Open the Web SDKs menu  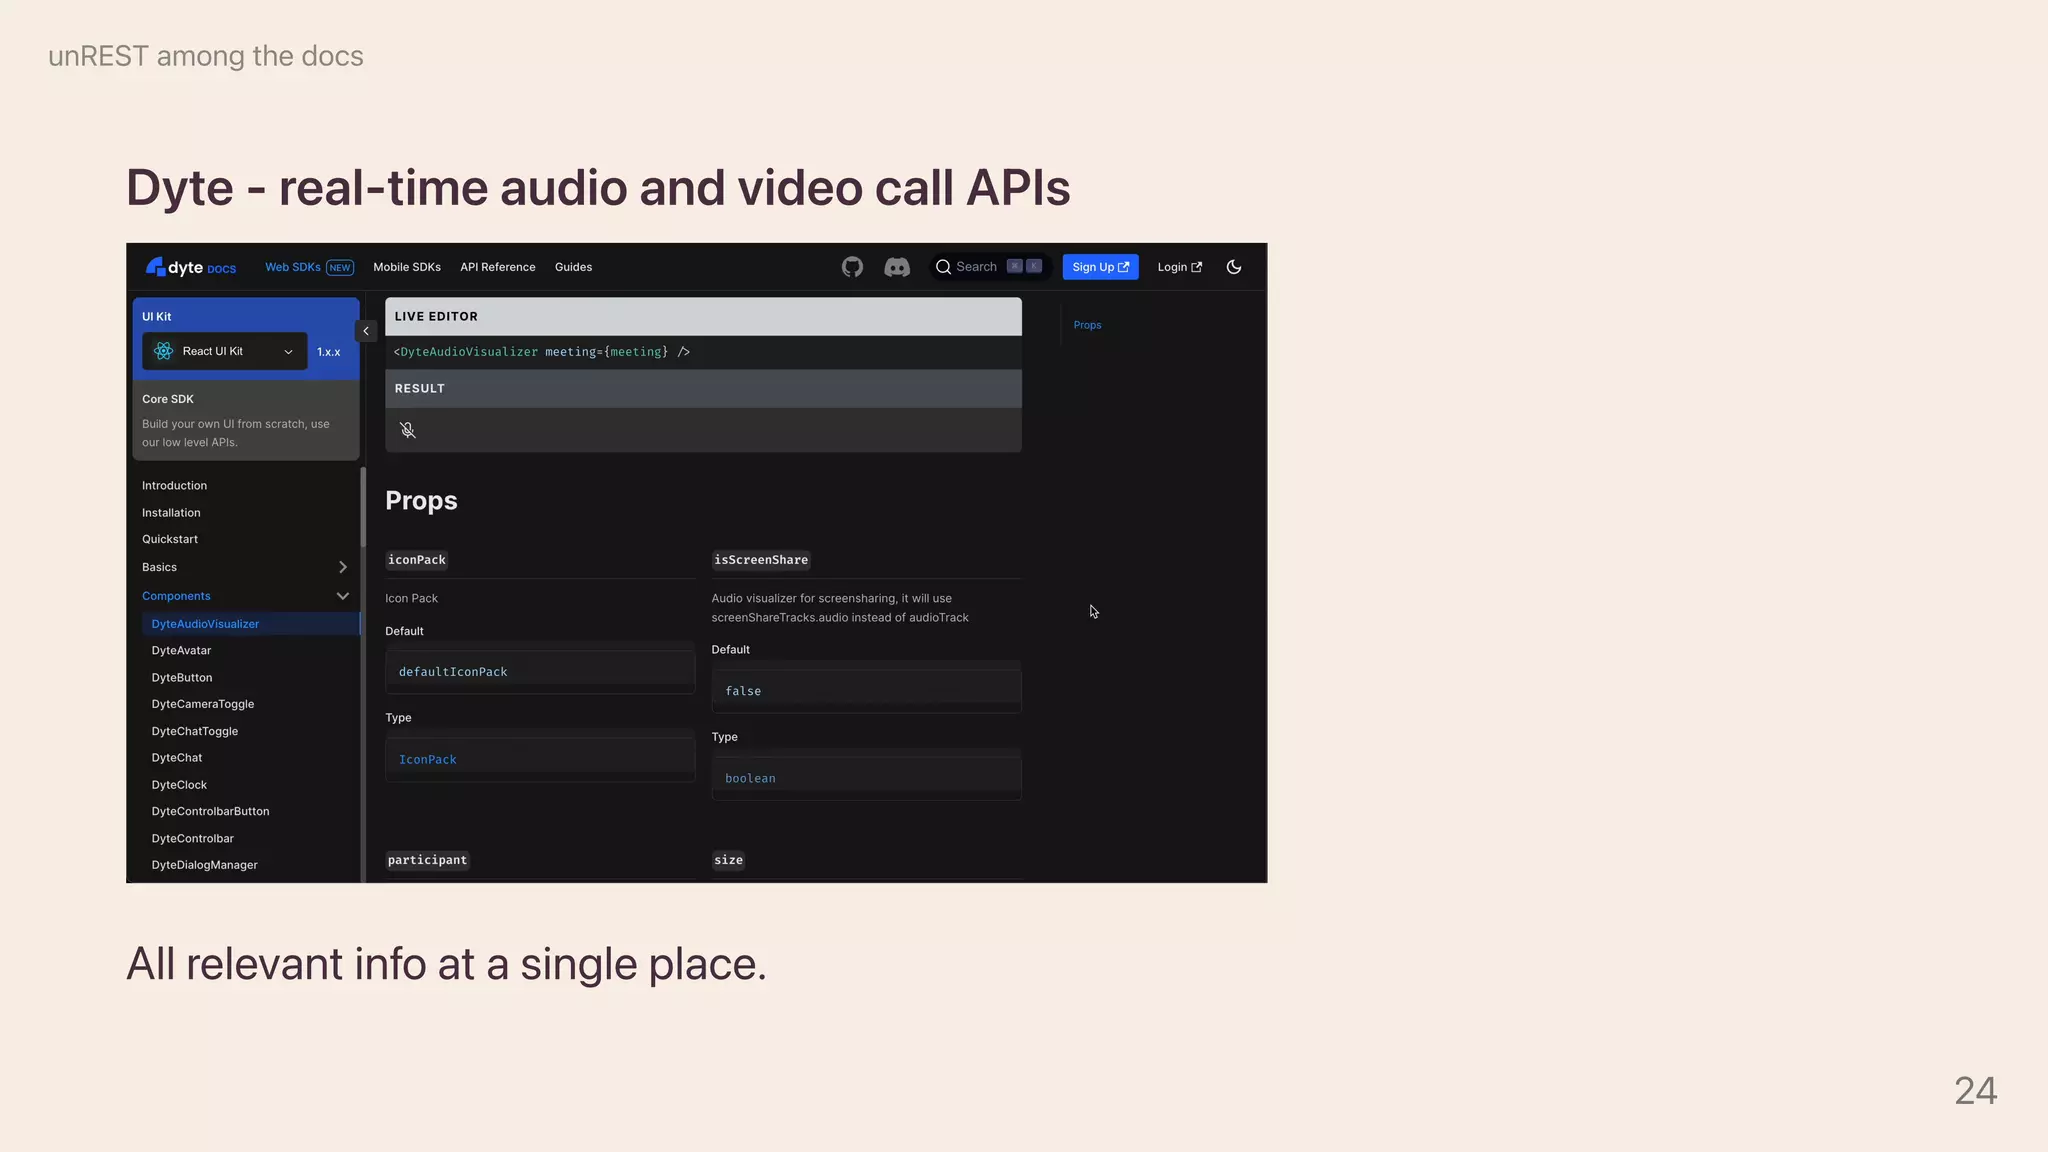click(x=309, y=267)
